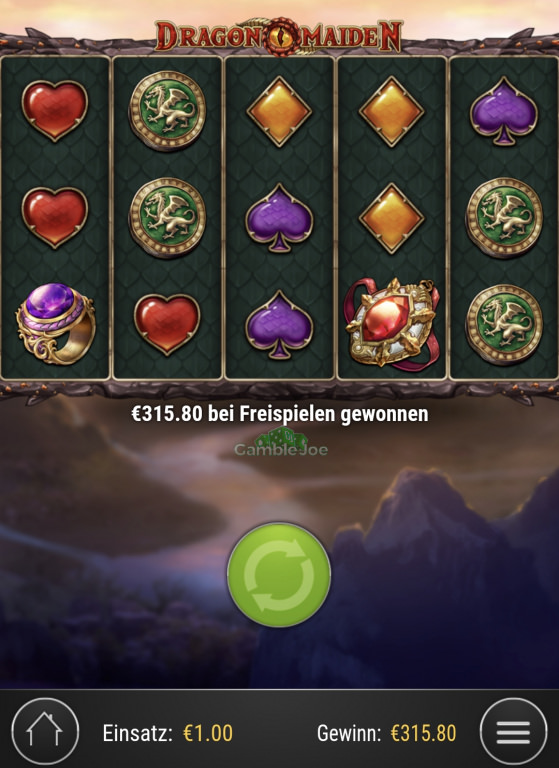Tap the bottom dragon coin on reel five
559x768 pixels.
click(504, 324)
